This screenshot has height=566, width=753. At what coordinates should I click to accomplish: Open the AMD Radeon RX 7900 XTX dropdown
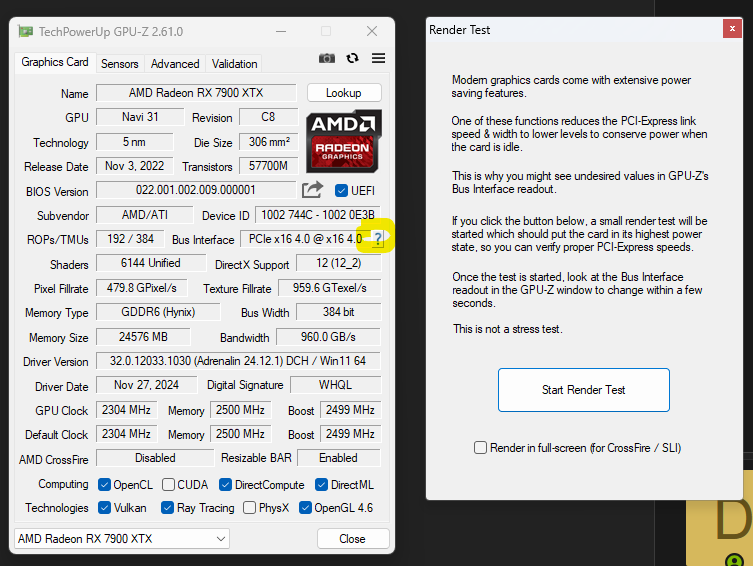122,539
